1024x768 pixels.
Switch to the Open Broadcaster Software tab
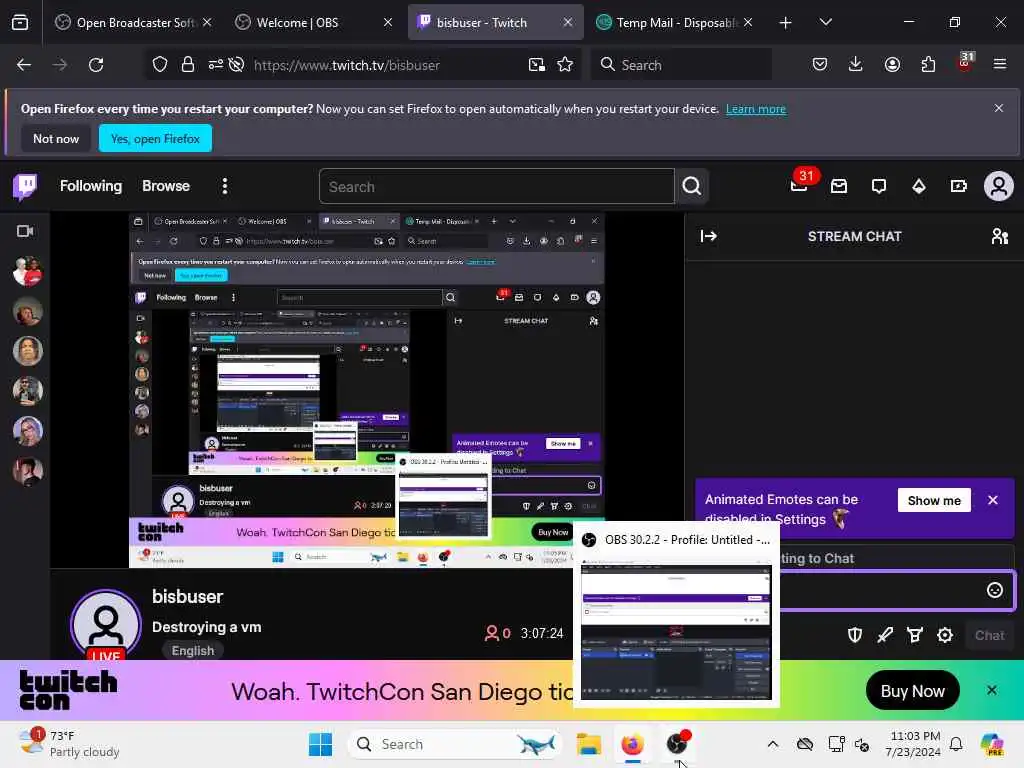click(x=134, y=23)
